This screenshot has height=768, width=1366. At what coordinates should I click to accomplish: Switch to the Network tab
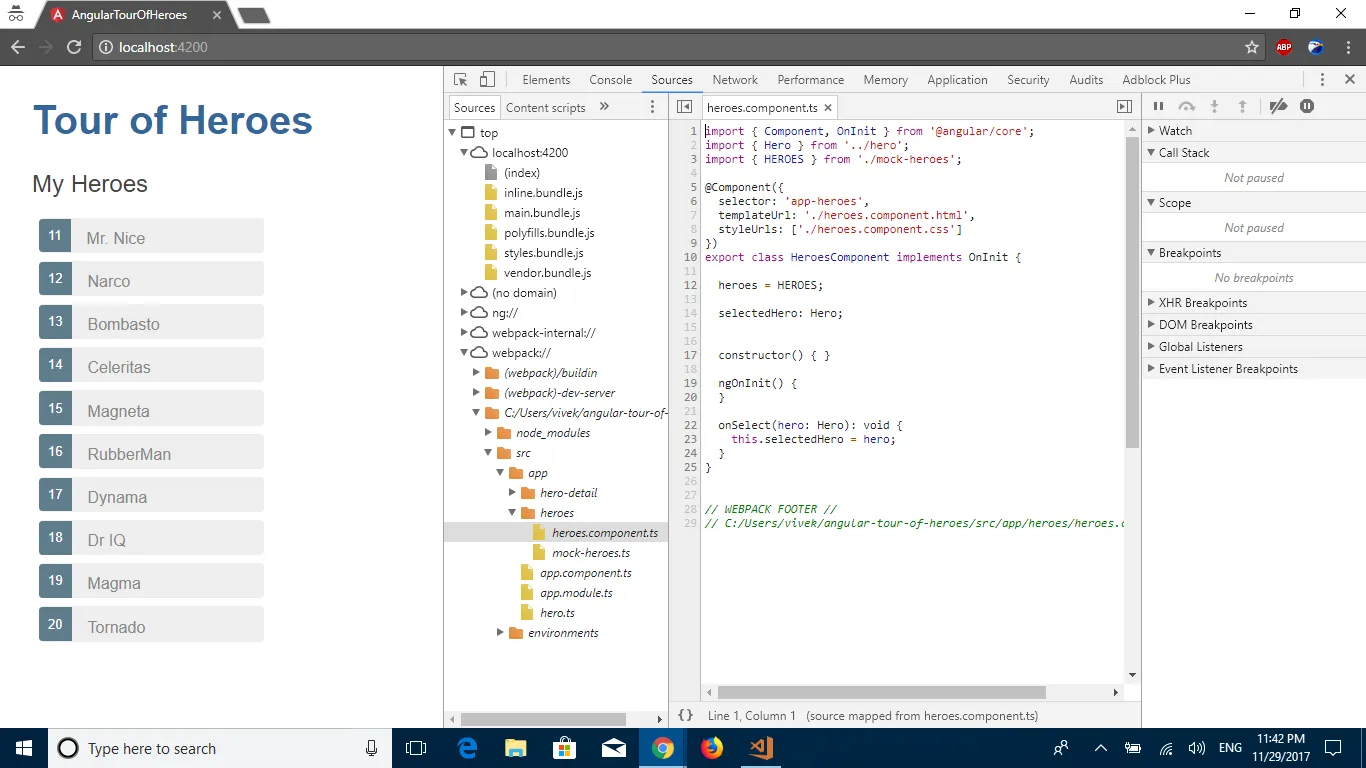735,80
